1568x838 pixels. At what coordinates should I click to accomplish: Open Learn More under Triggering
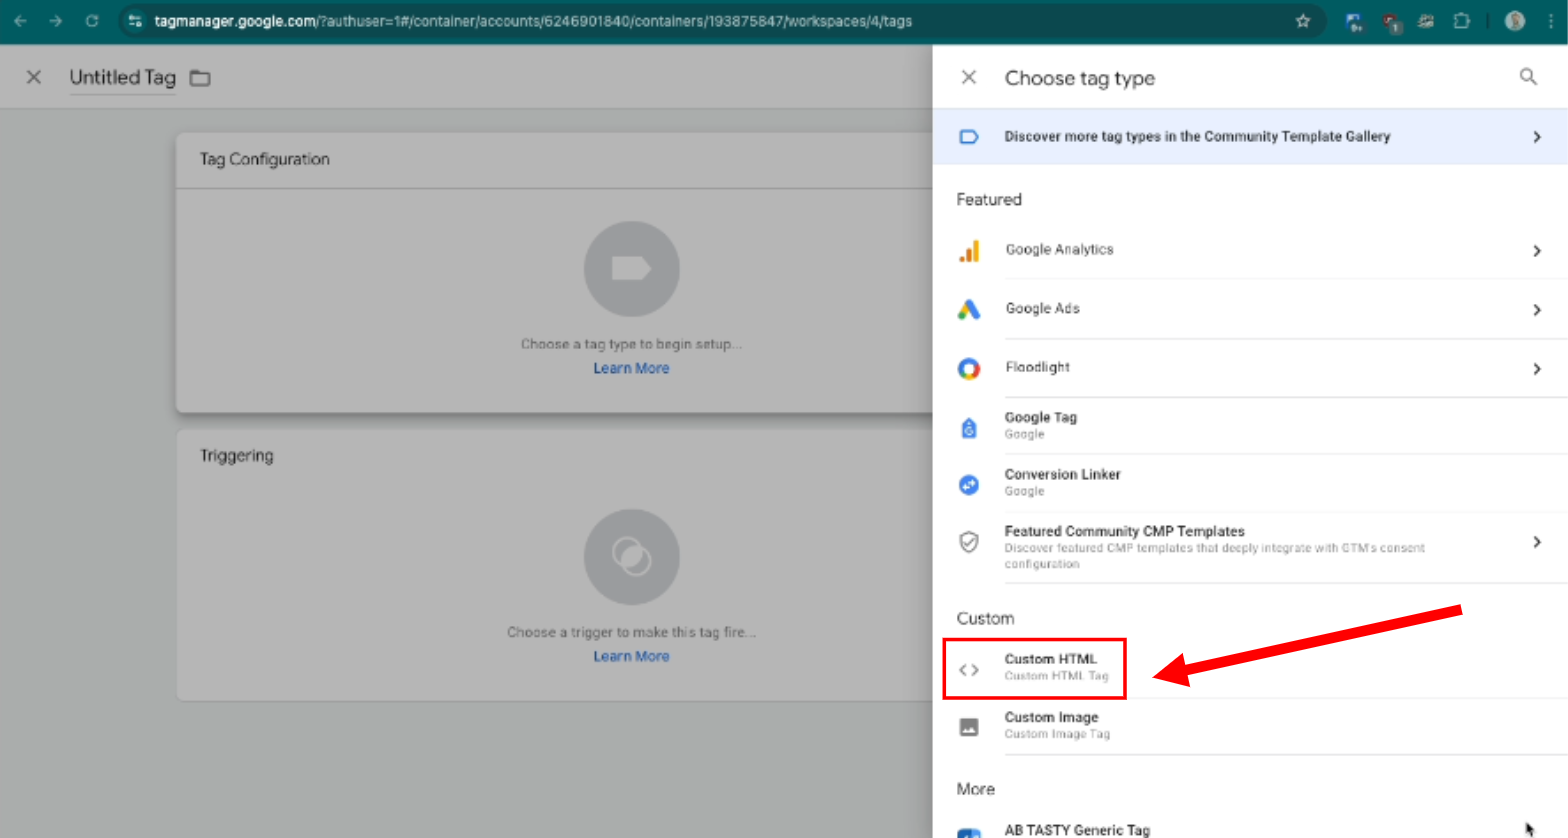coord(631,656)
